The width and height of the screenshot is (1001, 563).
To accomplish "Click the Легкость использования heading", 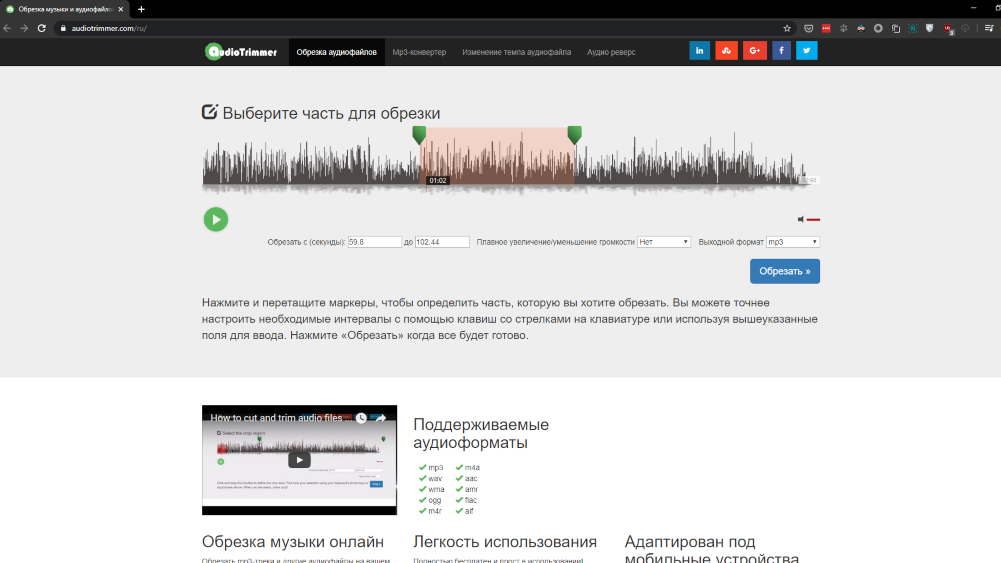I will click(x=505, y=542).
